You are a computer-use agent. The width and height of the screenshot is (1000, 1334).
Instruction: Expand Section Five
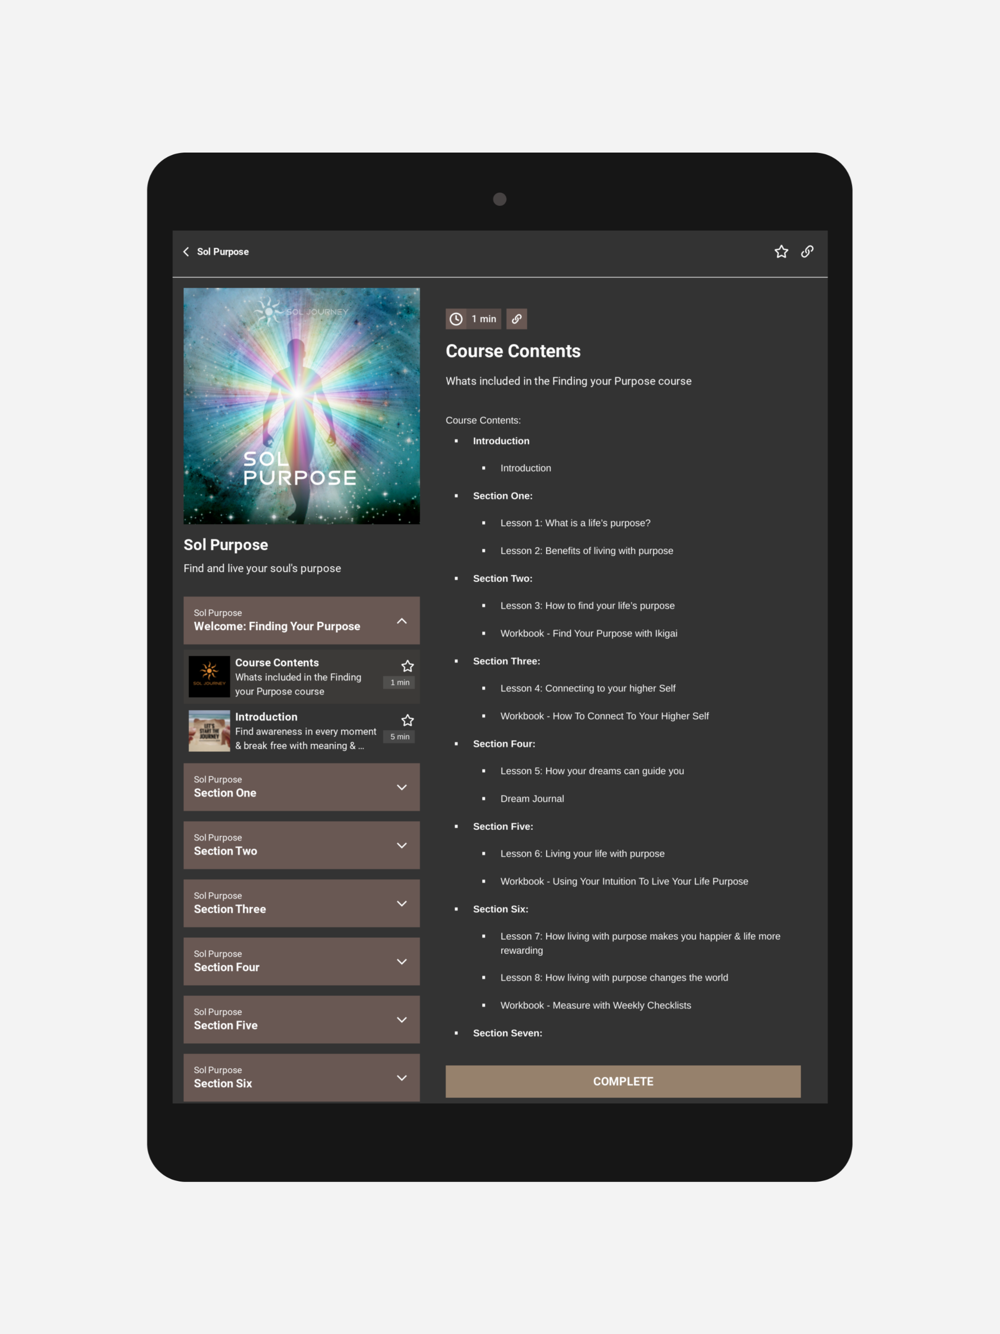pyautogui.click(x=302, y=1019)
